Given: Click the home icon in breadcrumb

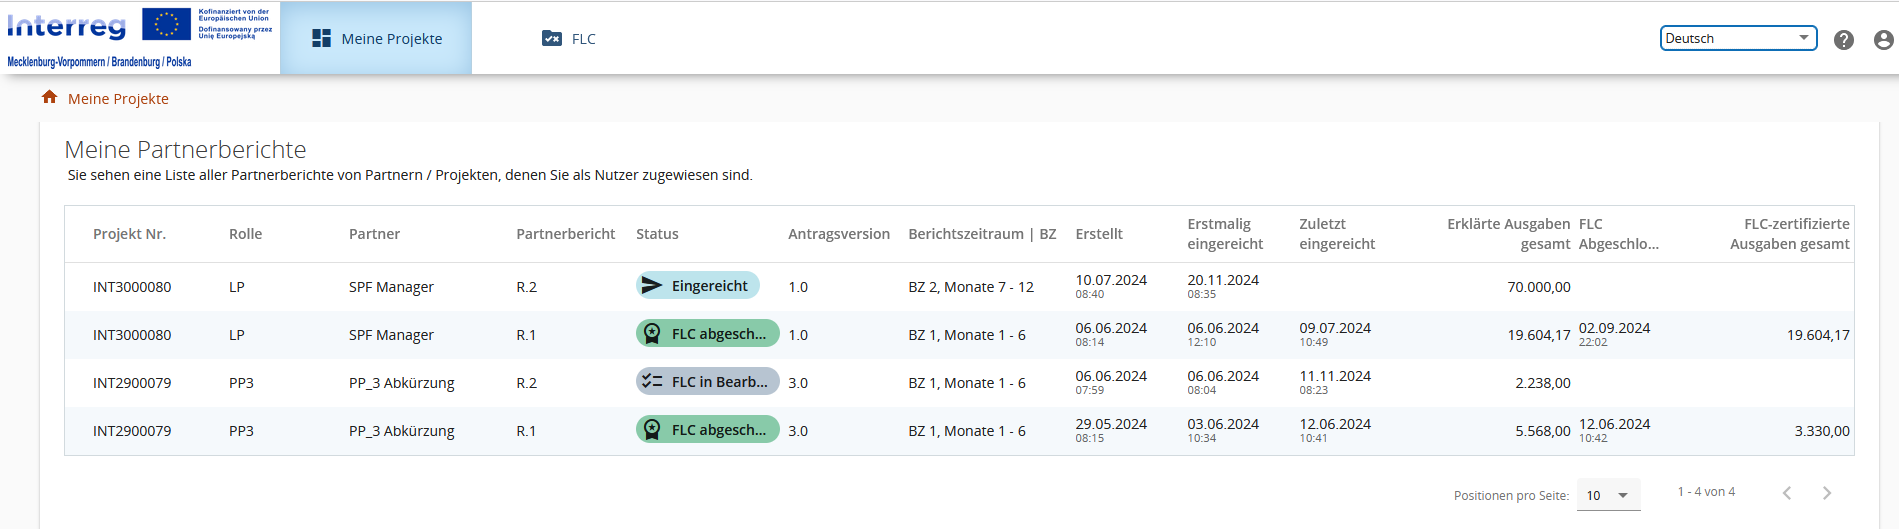Looking at the screenshot, I should [49, 97].
